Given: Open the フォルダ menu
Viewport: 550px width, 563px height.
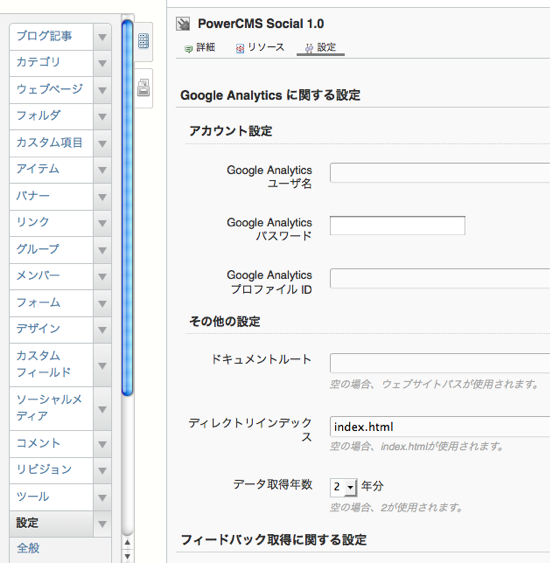Looking at the screenshot, I should tap(52, 116).
